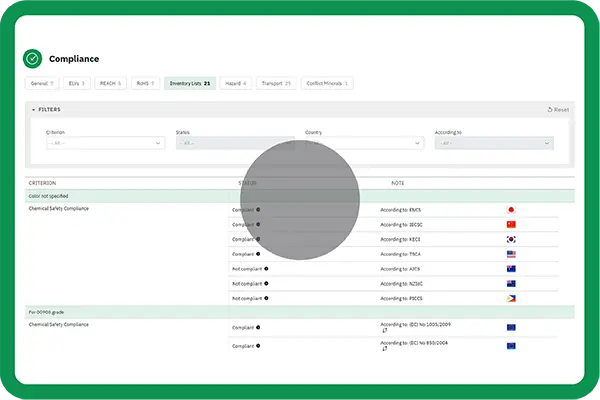This screenshot has height=400, width=600.
Task: Open external link icon under (EC) No 1005/2009
Action: point(385,330)
